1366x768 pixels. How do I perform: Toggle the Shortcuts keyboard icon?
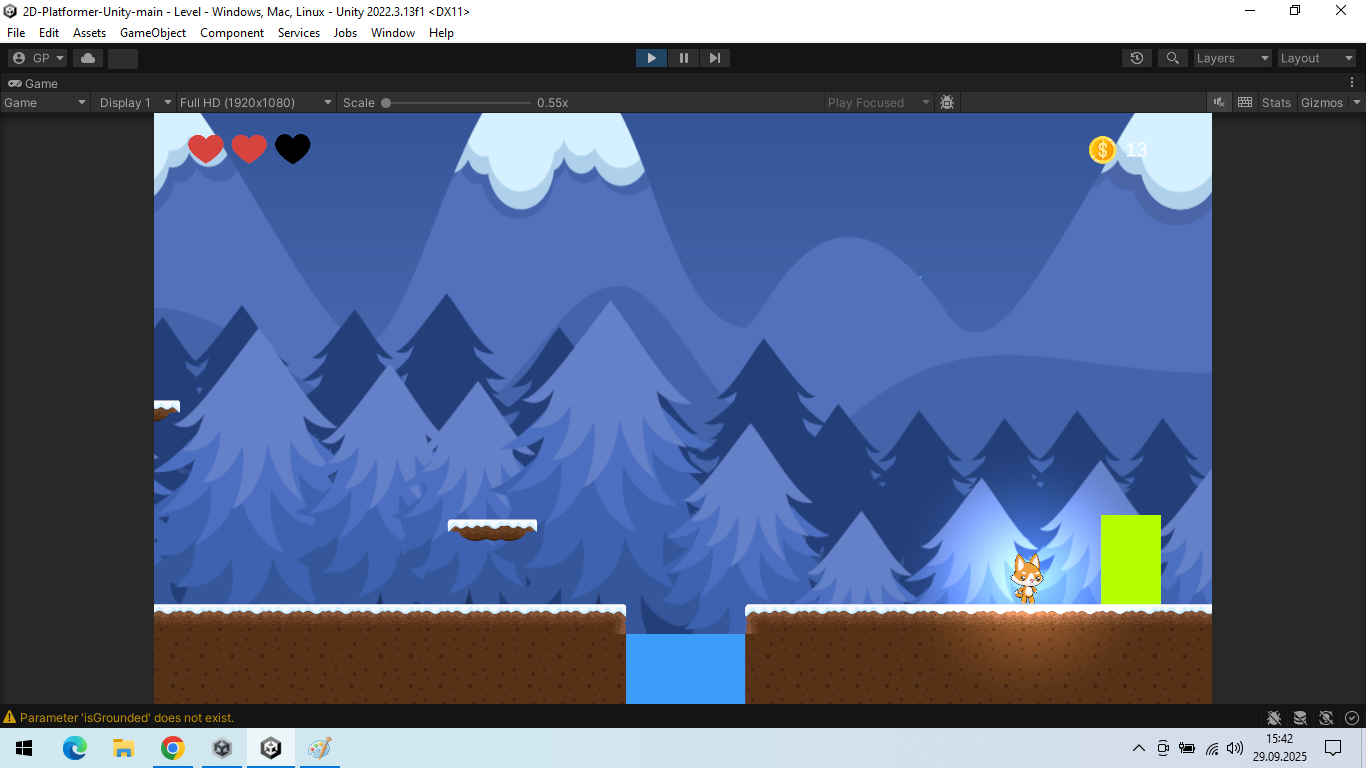click(1245, 102)
